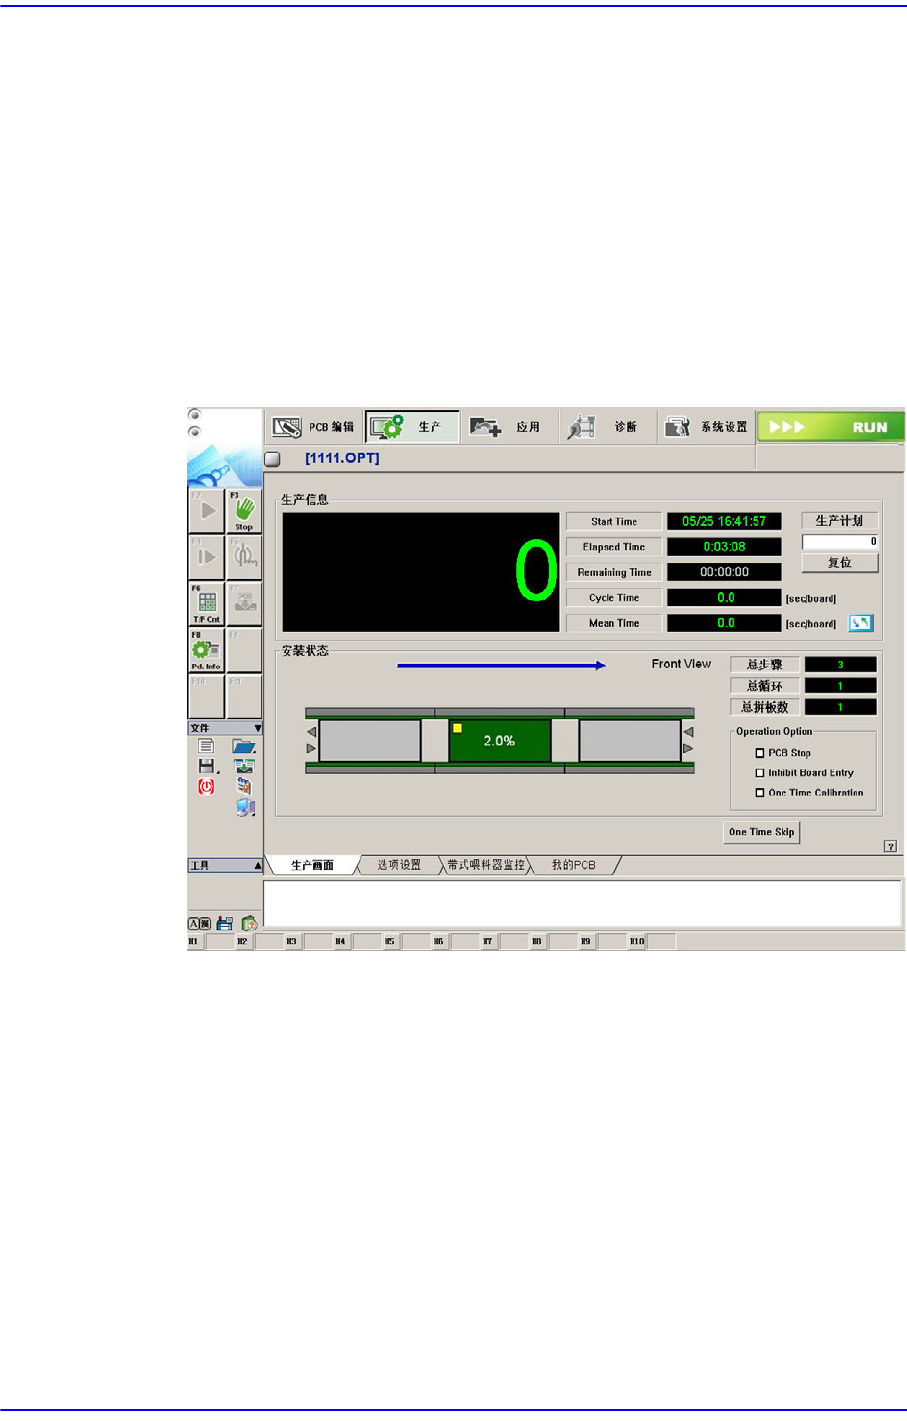The image size is (907, 1421).
Task: Click the 05/25 16:41:57 start time value
Action: (x=724, y=521)
